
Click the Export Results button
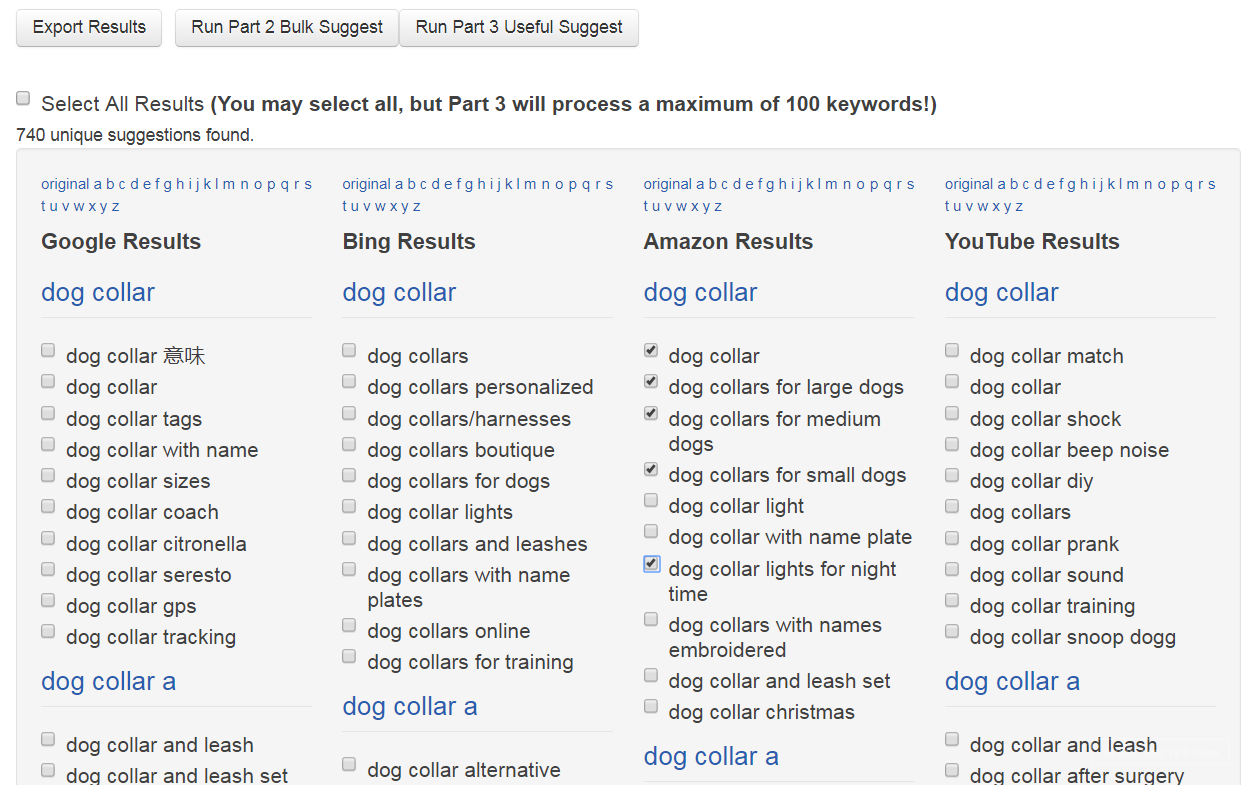click(x=89, y=28)
